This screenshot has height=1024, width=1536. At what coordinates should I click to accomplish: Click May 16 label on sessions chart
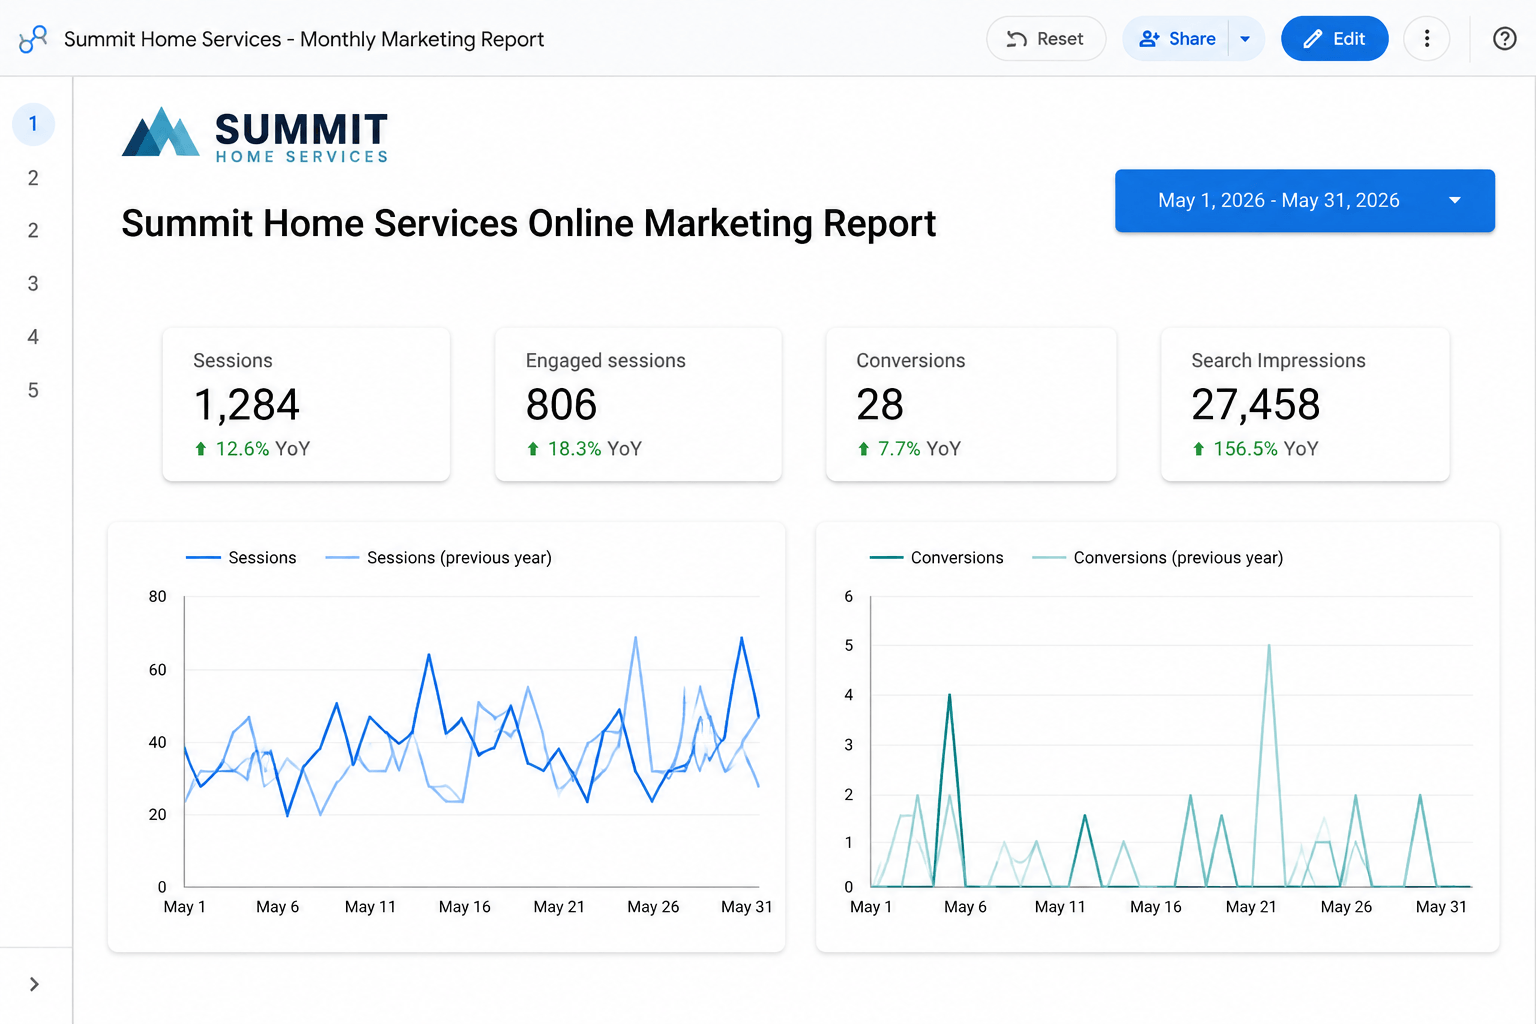465,907
